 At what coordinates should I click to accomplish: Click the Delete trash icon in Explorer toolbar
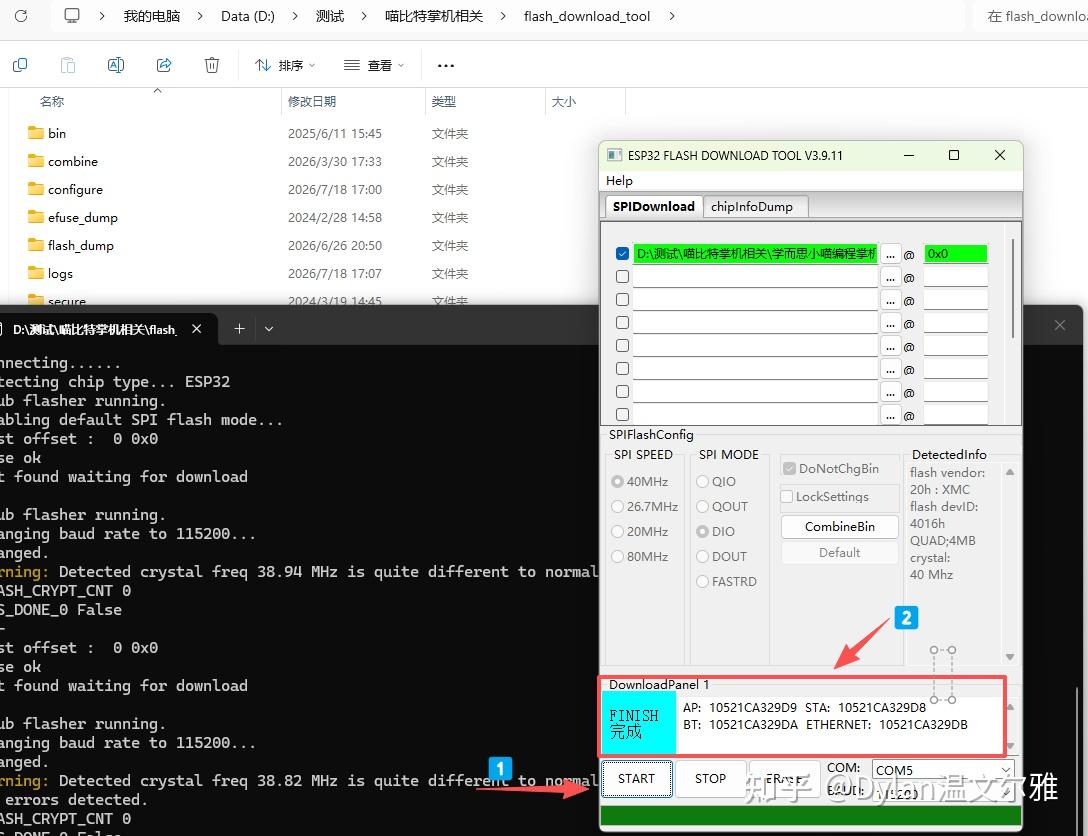pos(212,65)
